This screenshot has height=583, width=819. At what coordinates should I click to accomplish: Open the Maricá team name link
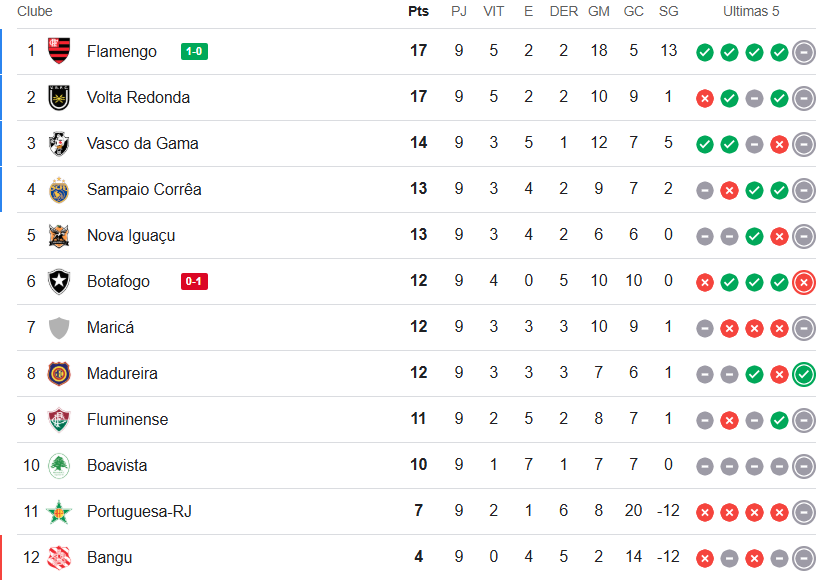pos(110,327)
